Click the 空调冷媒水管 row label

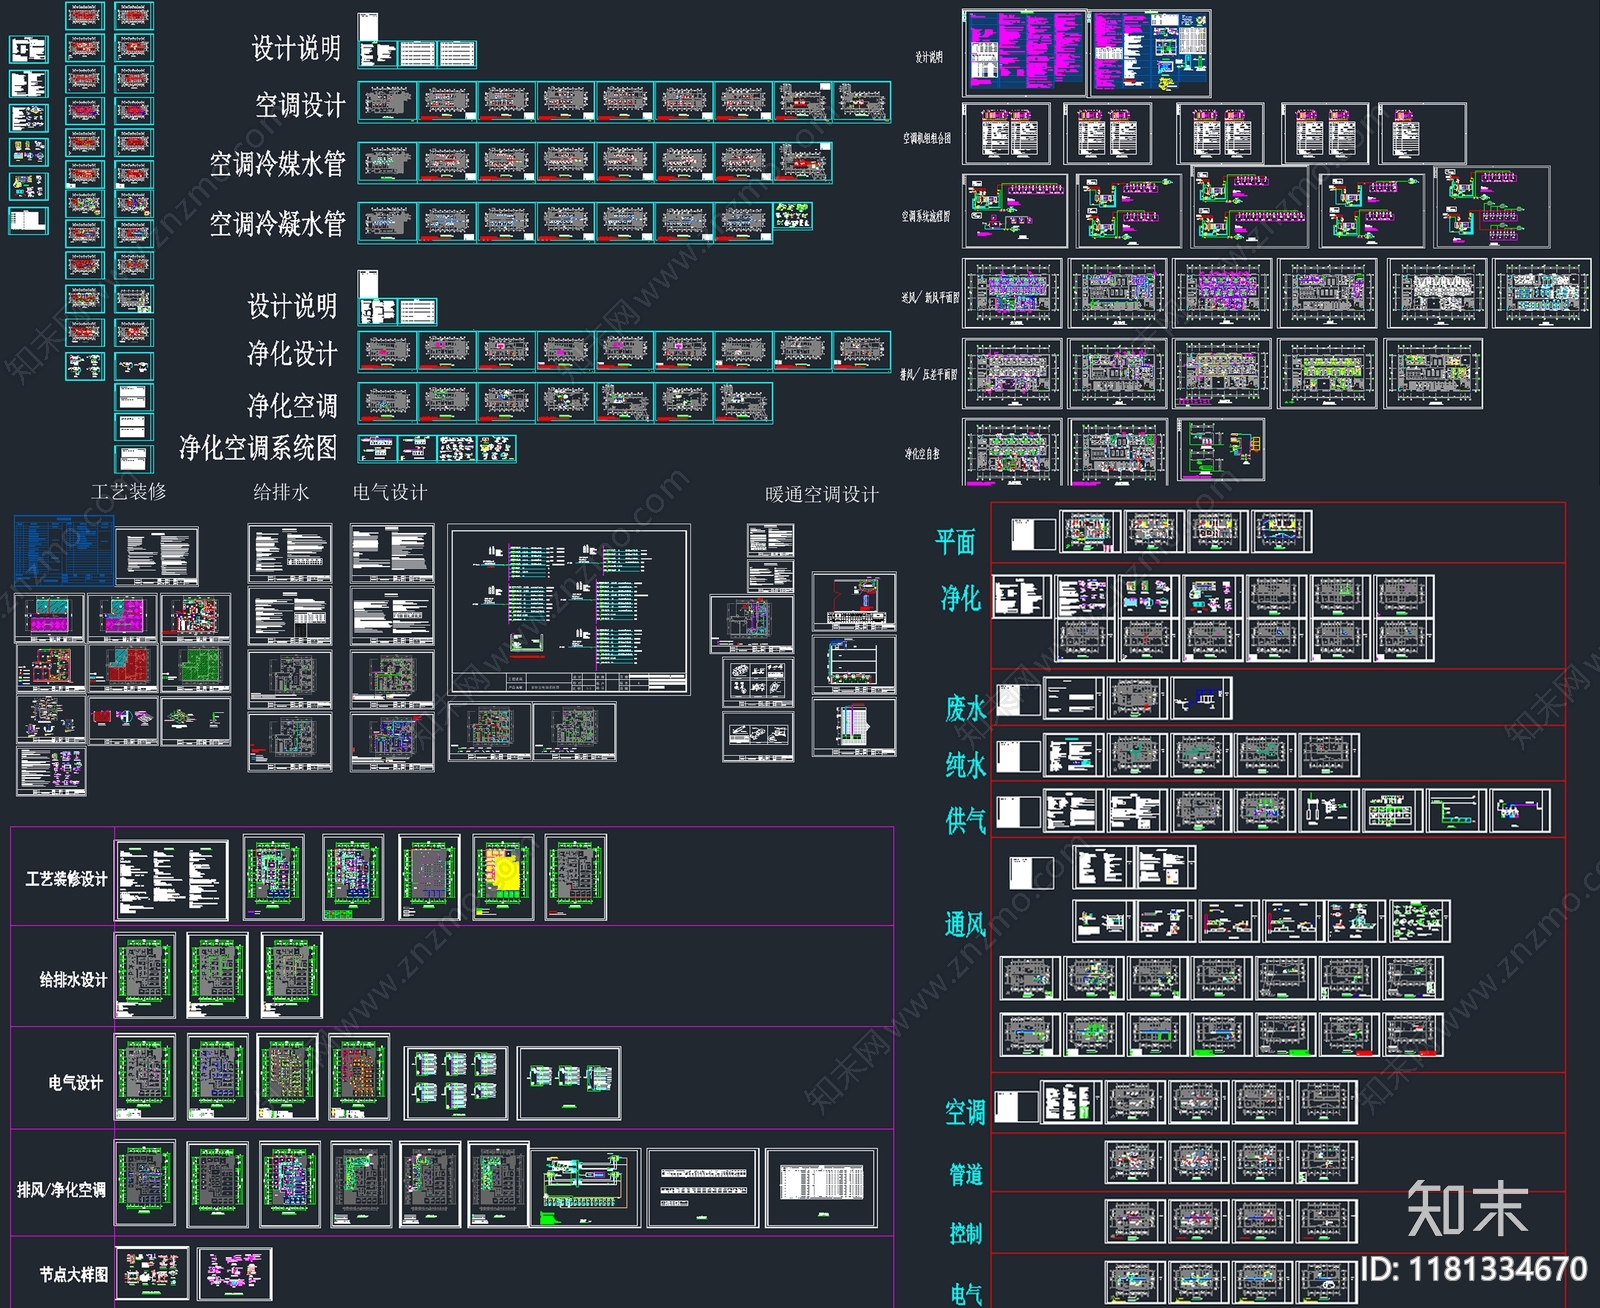point(277,163)
